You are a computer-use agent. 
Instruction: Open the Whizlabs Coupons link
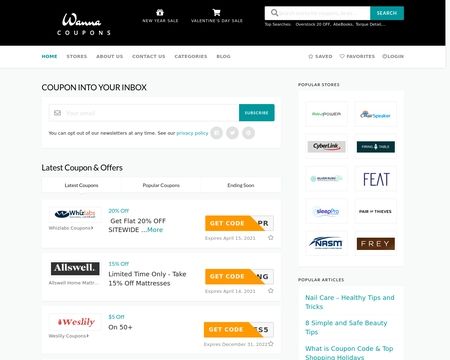[x=71, y=228]
